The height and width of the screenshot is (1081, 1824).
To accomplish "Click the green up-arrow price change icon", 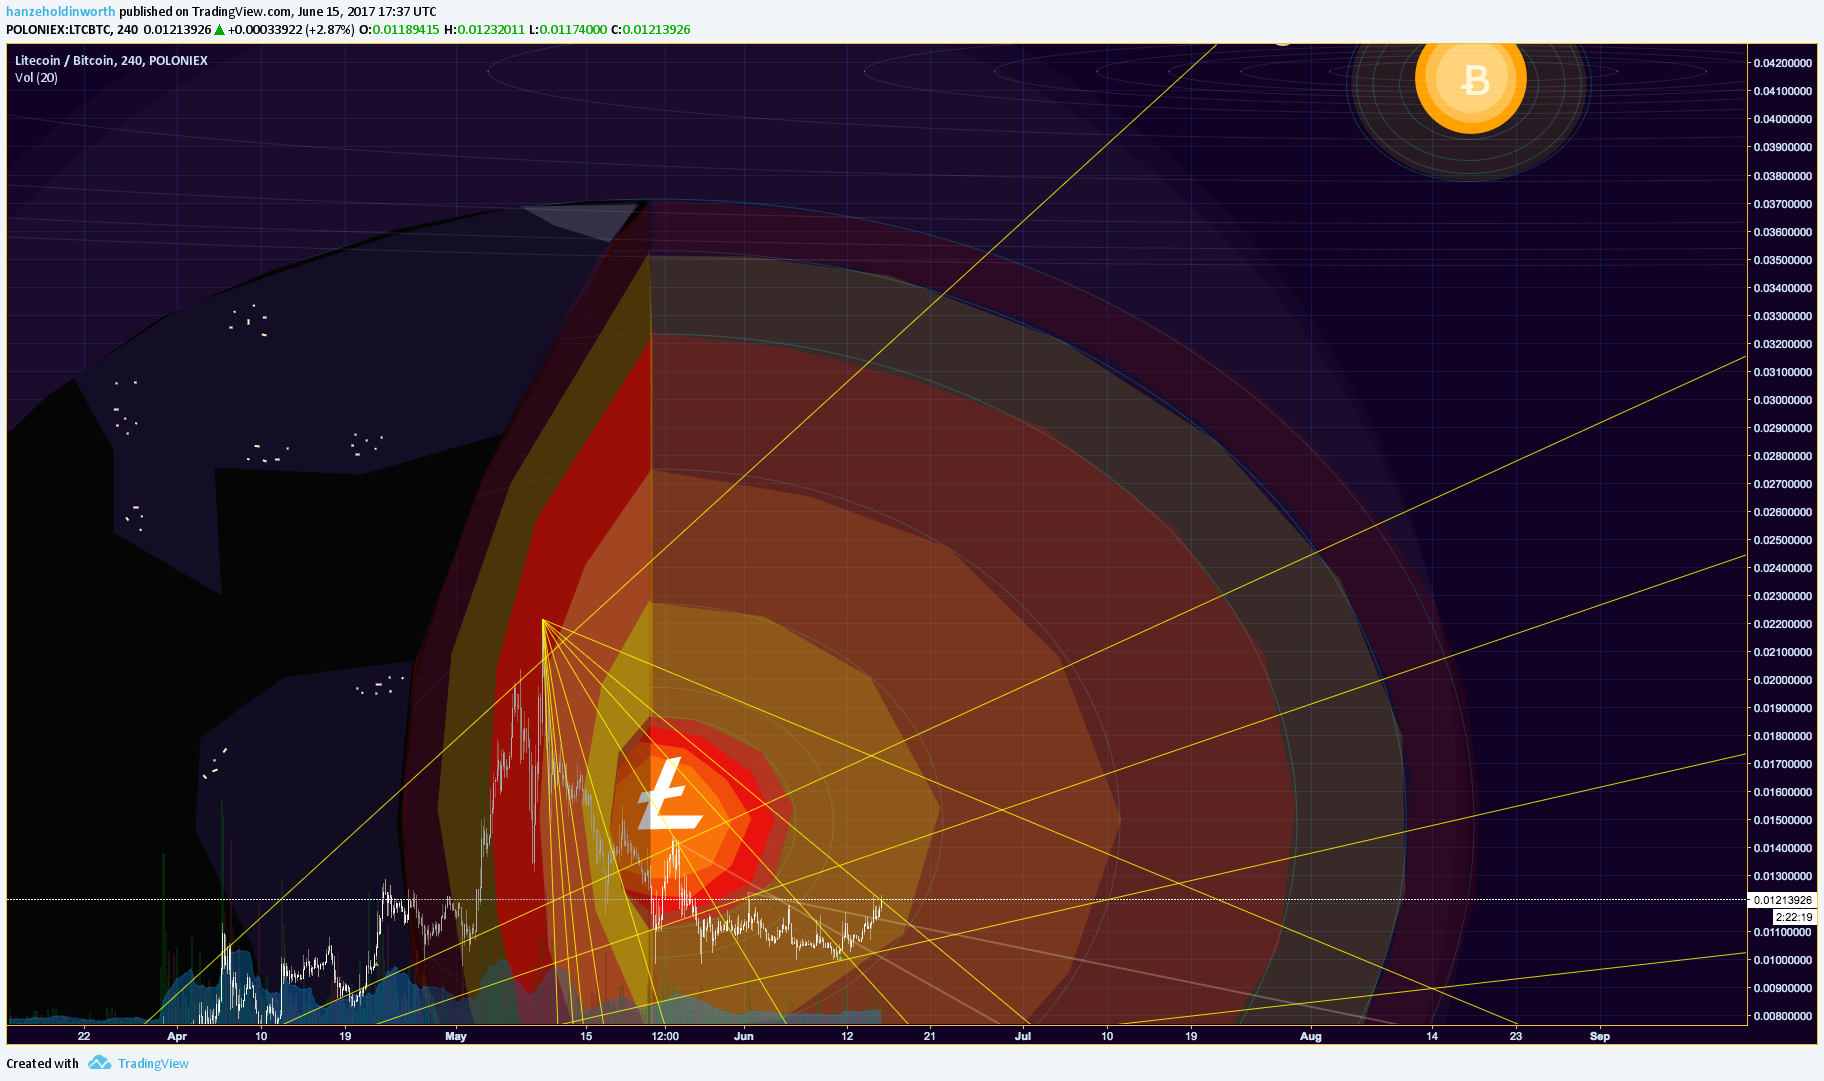I will point(219,30).
